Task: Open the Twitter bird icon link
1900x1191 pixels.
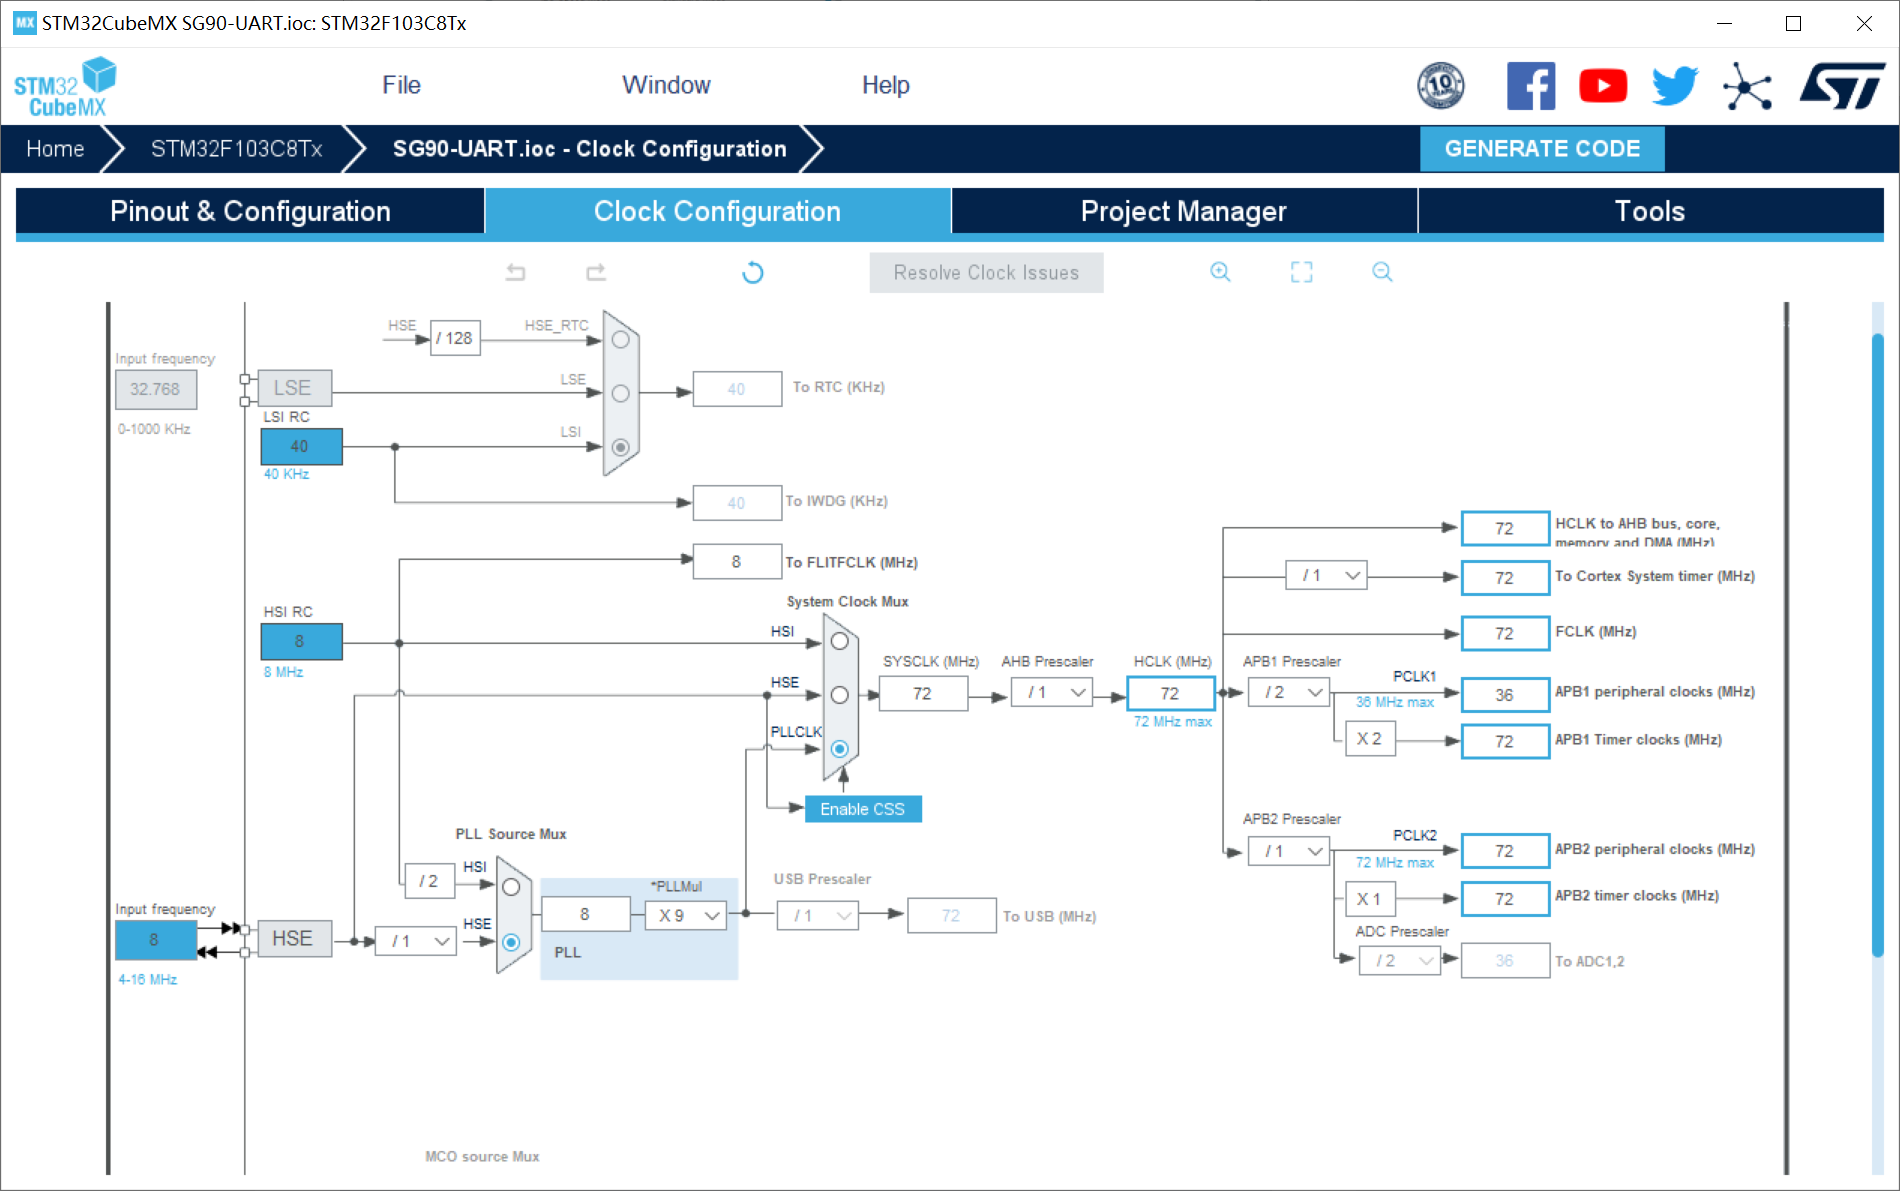Action: coord(1675,86)
